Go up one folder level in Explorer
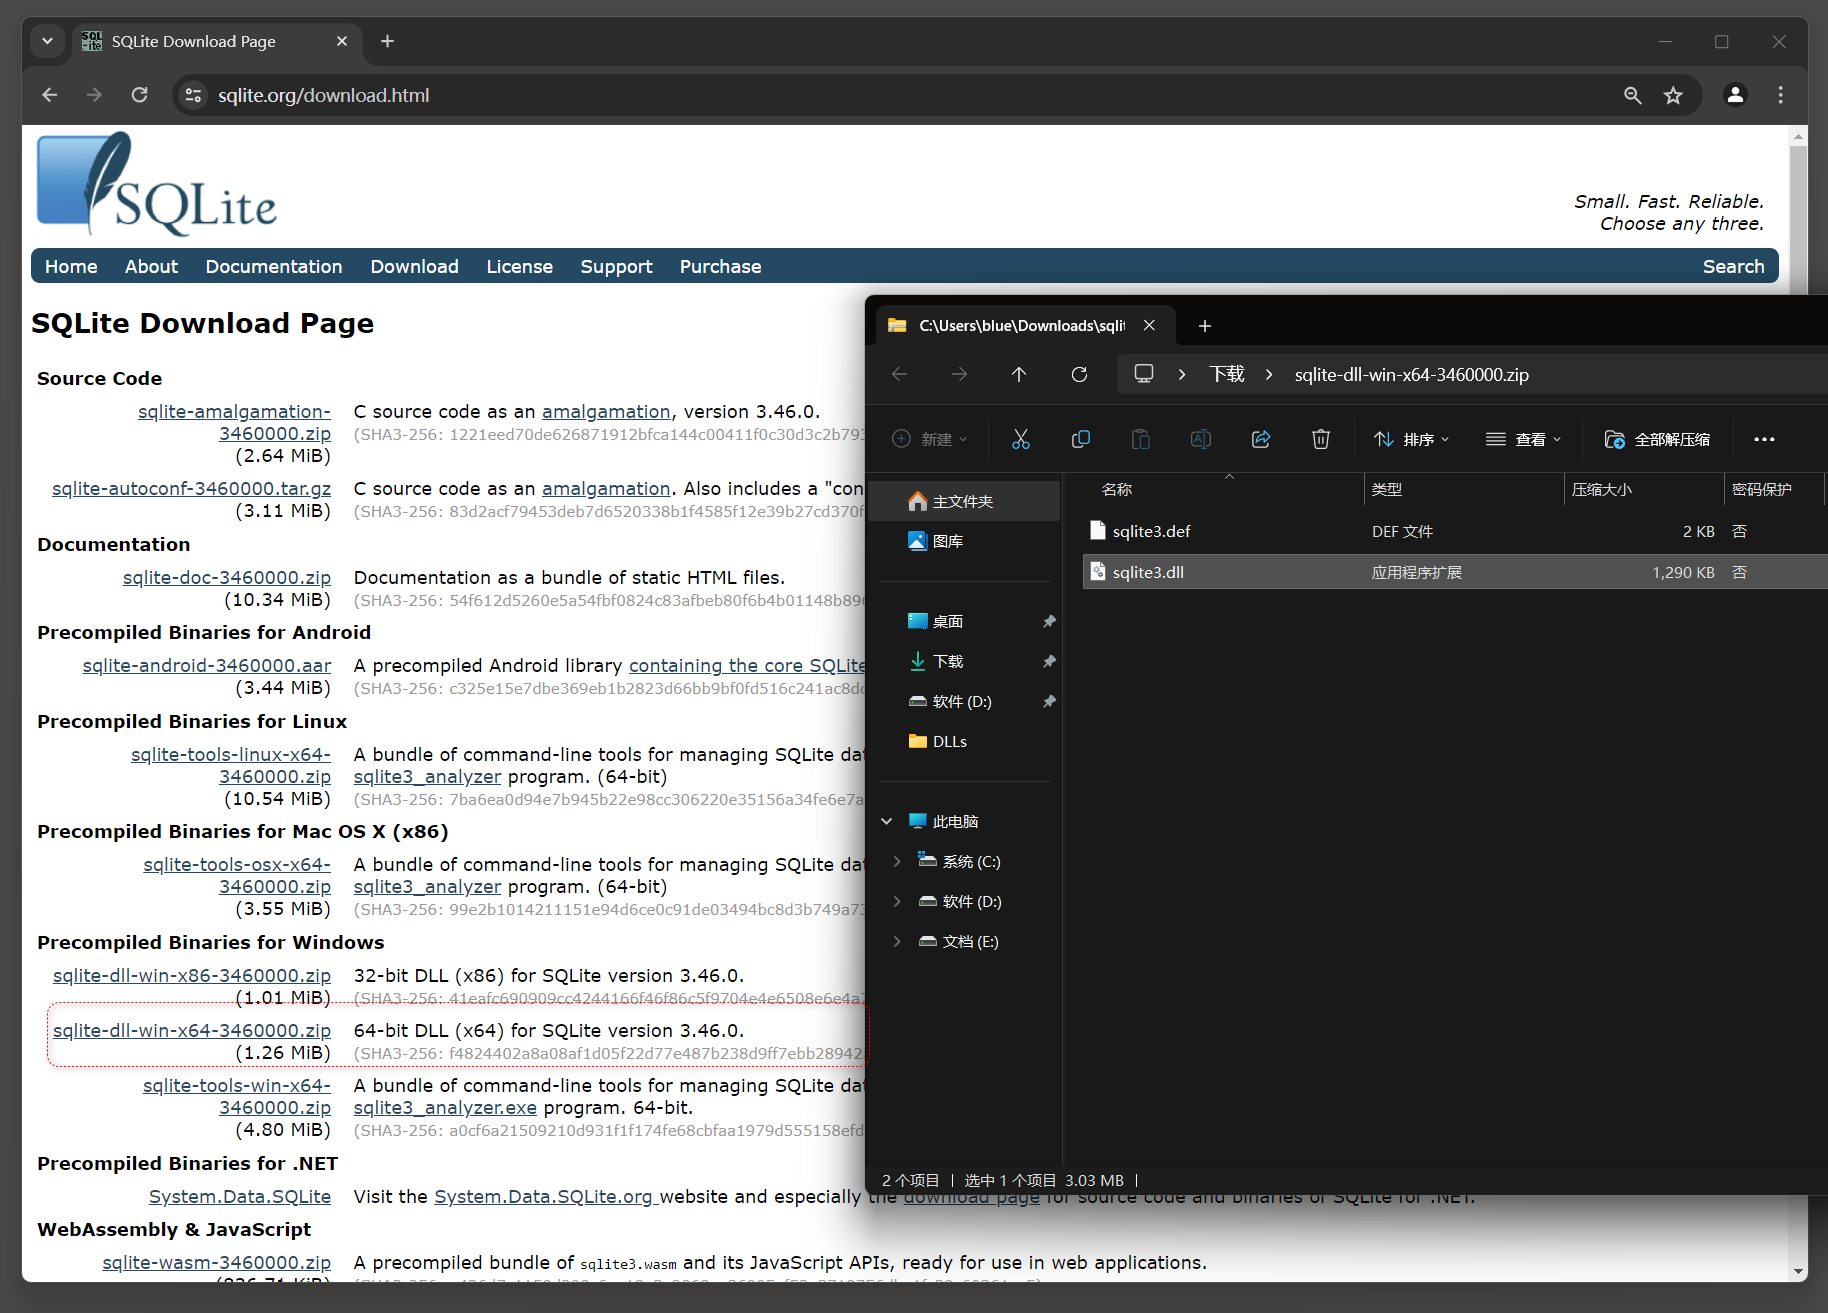The width and height of the screenshot is (1828, 1313). [x=1019, y=374]
